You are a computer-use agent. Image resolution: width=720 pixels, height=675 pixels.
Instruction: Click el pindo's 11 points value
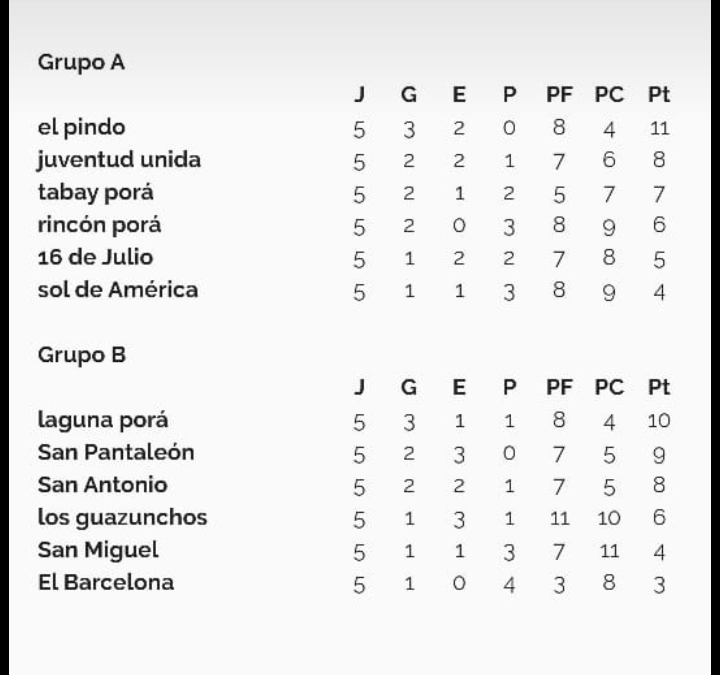659,128
